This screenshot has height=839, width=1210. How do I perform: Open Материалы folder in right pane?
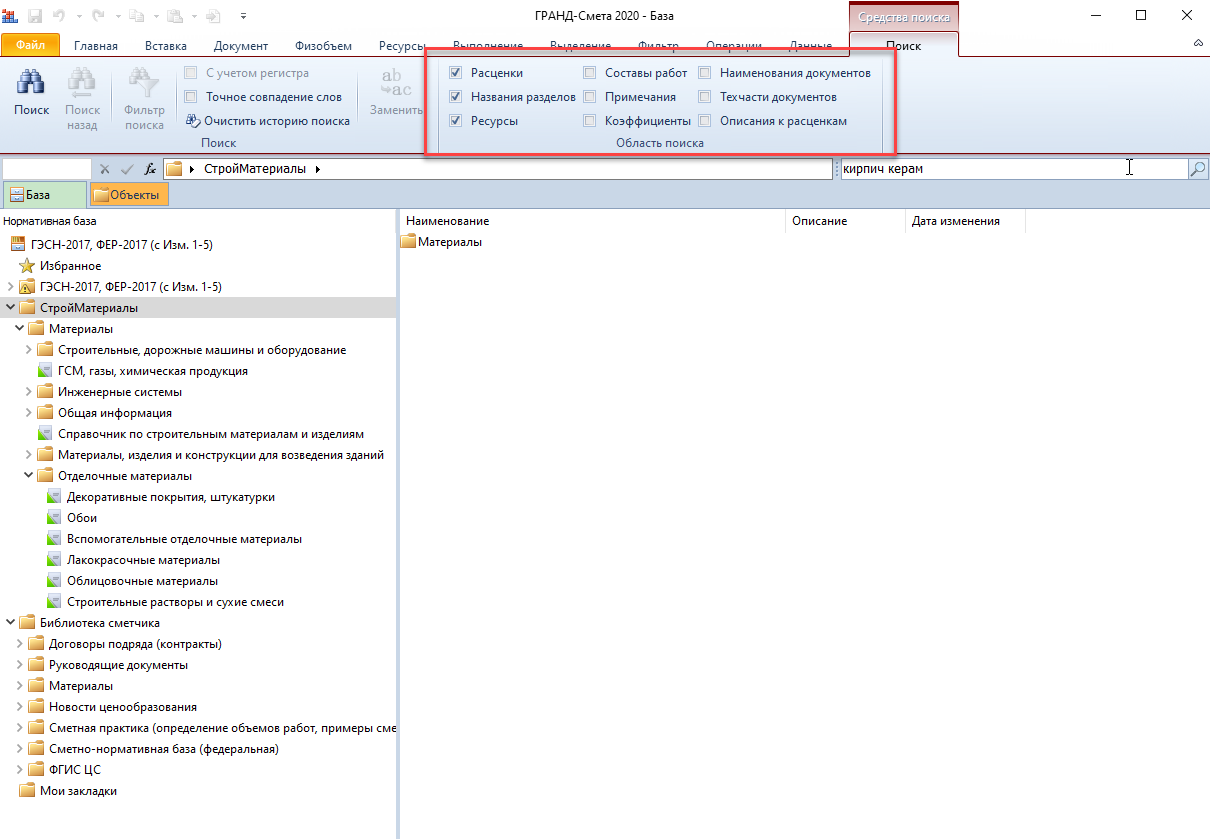click(441, 242)
